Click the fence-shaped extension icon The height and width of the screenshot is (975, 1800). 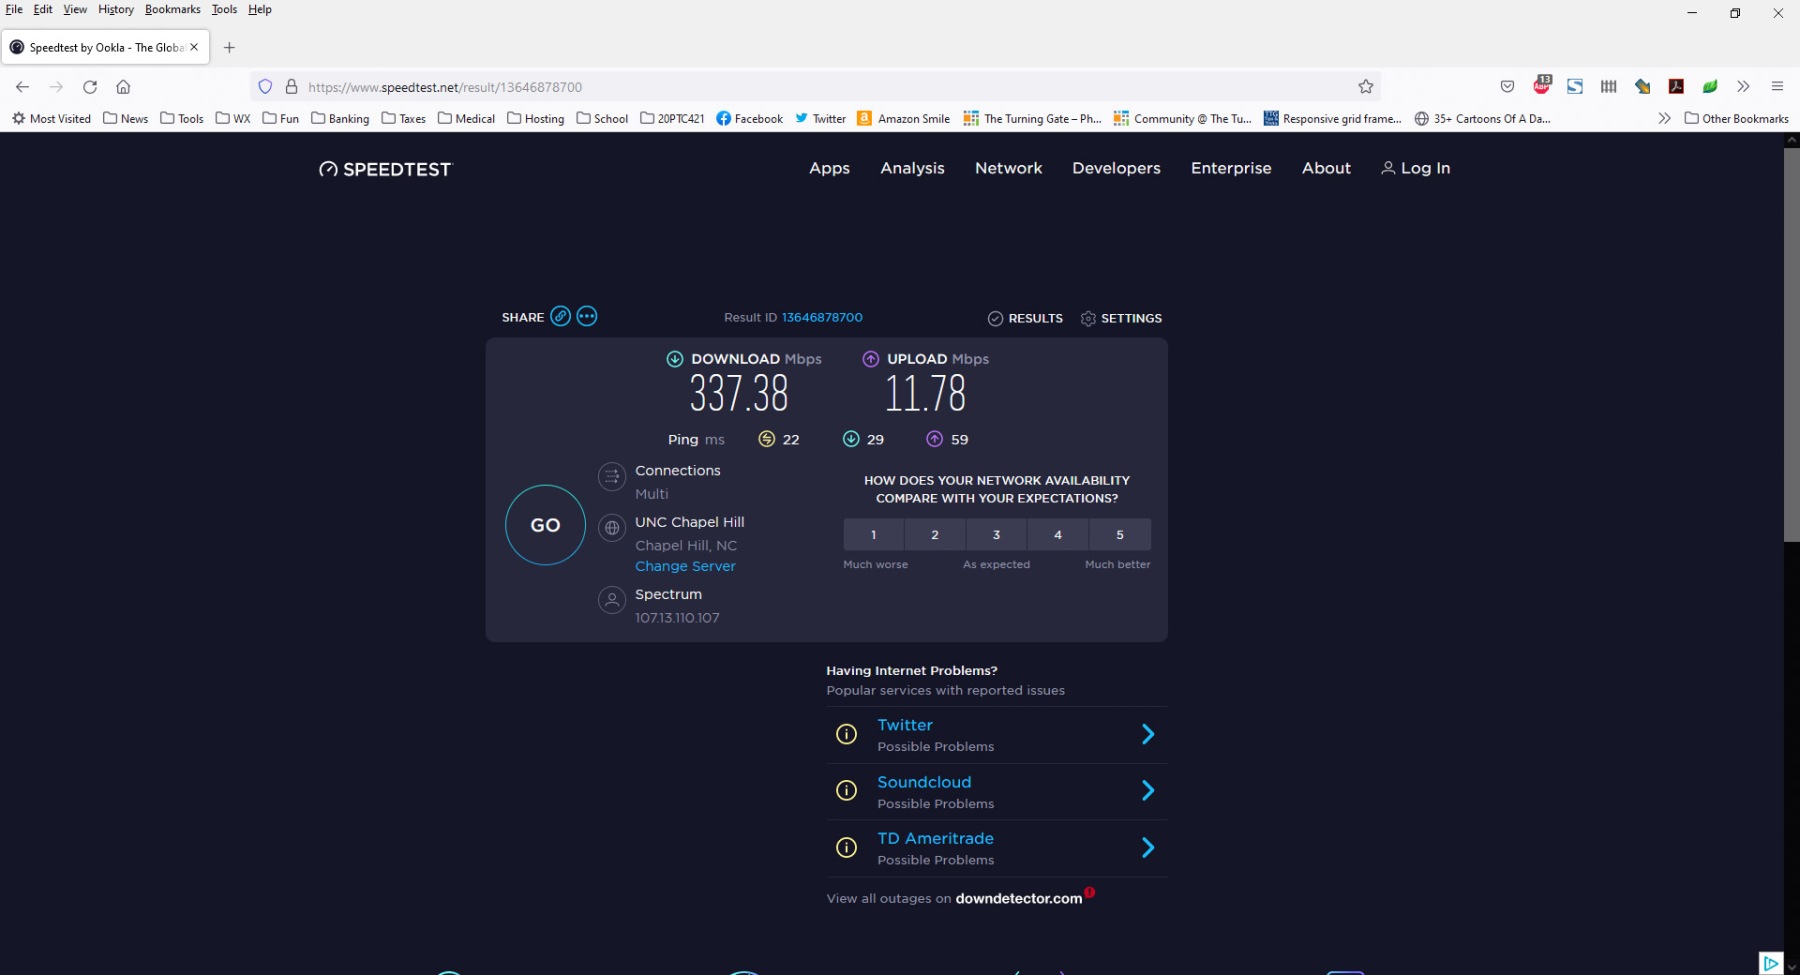(1608, 87)
